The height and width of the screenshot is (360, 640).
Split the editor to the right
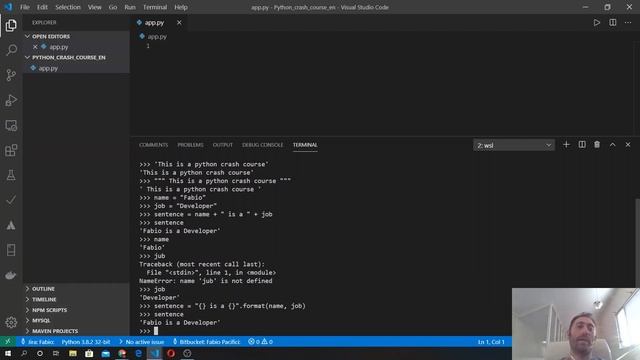pos(613,22)
